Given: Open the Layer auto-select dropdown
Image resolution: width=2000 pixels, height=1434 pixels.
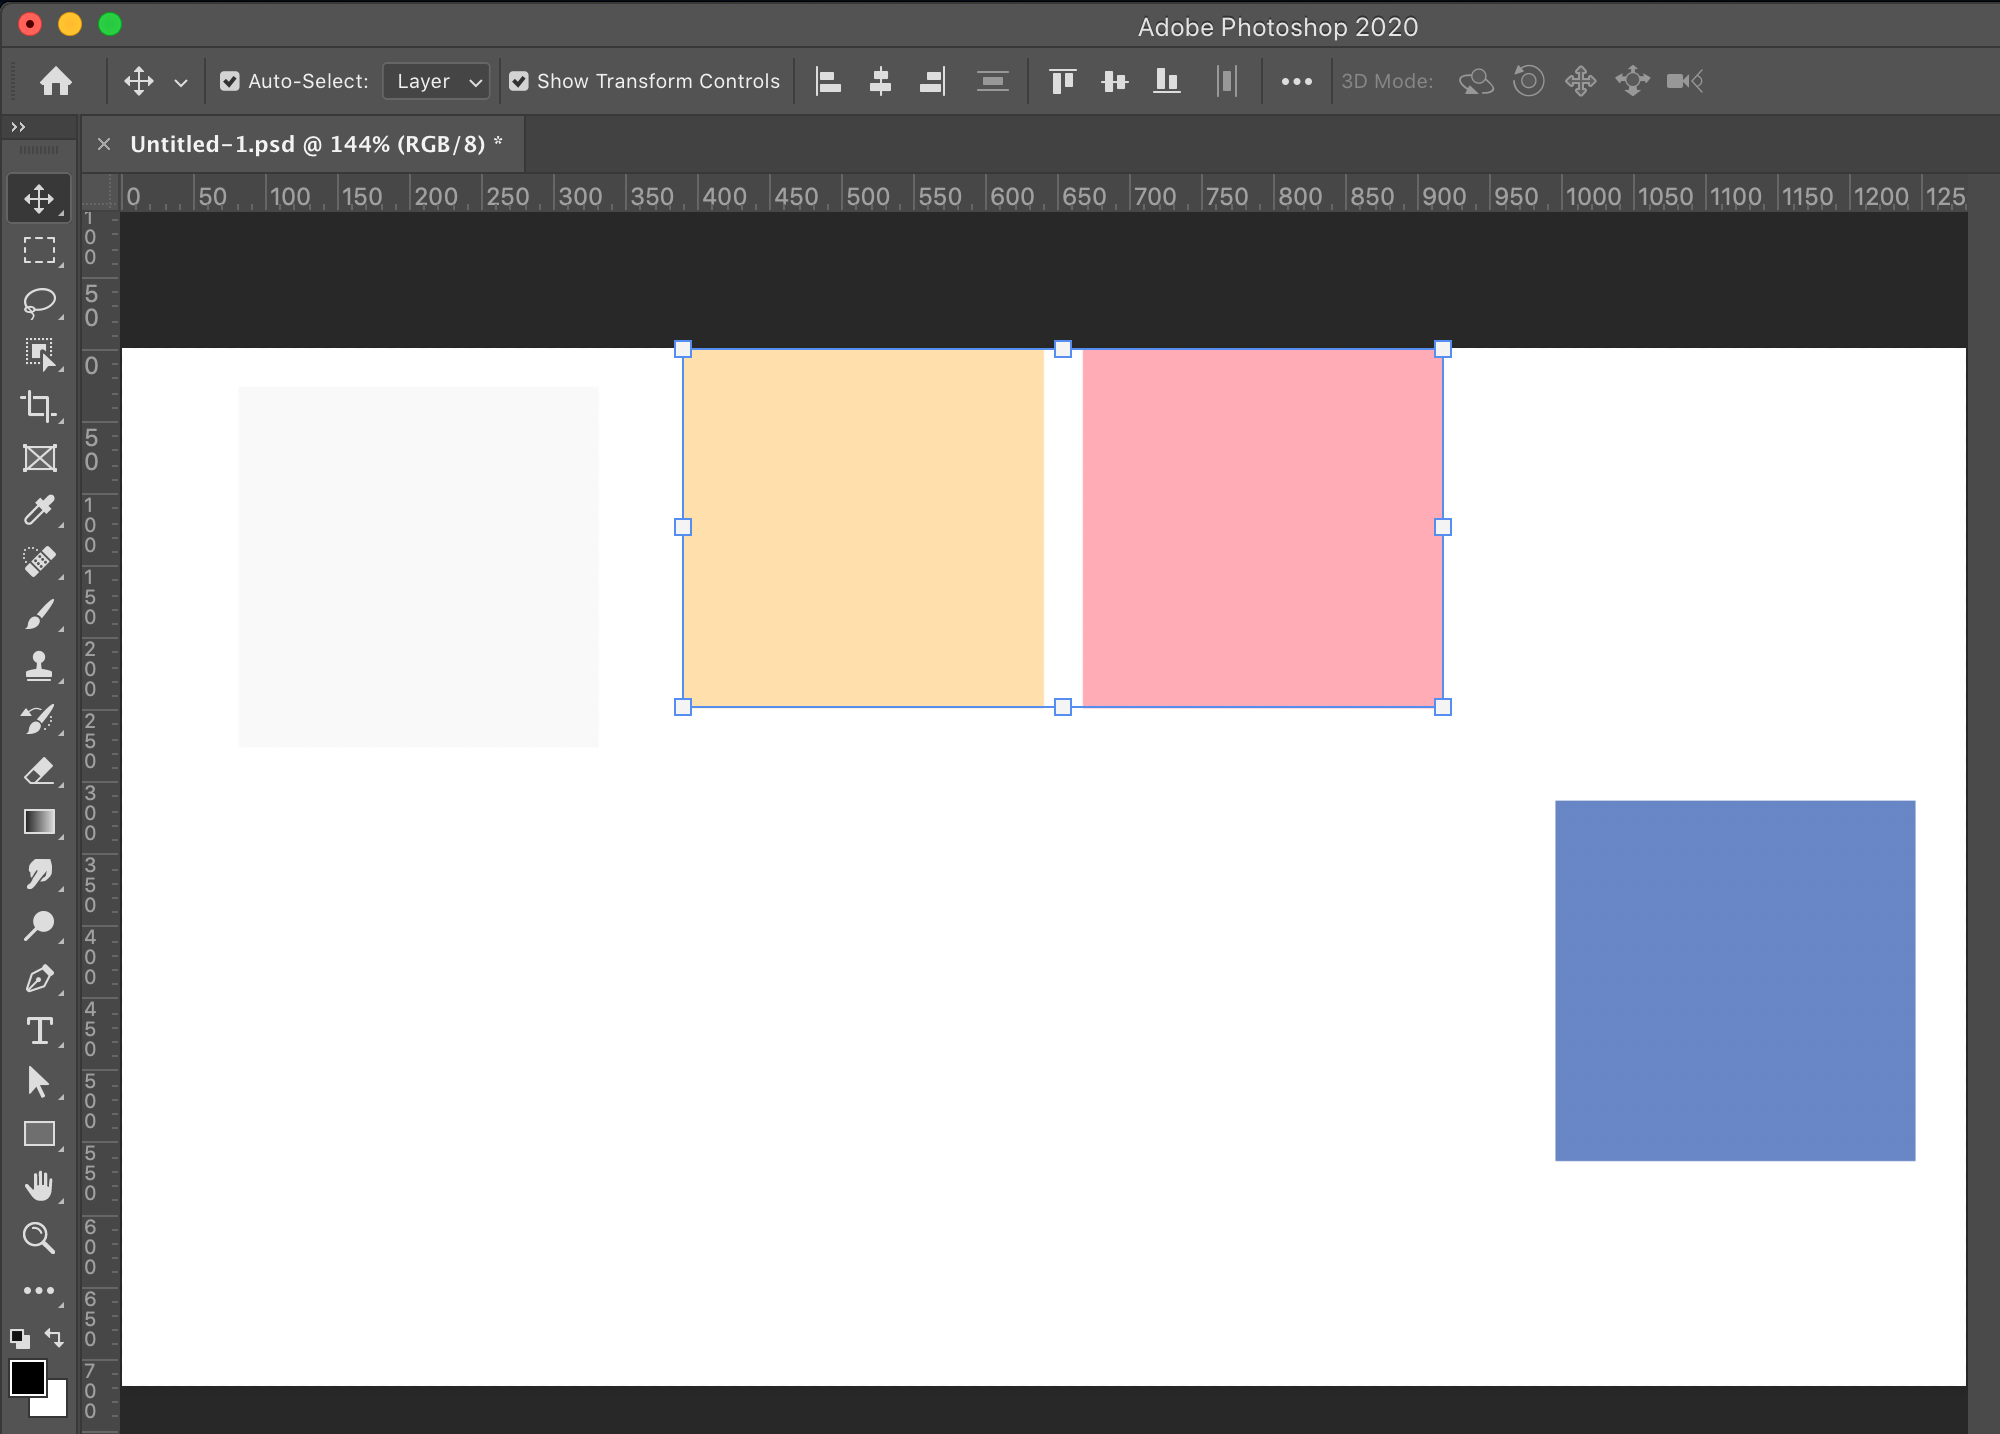Looking at the screenshot, I should [x=437, y=81].
